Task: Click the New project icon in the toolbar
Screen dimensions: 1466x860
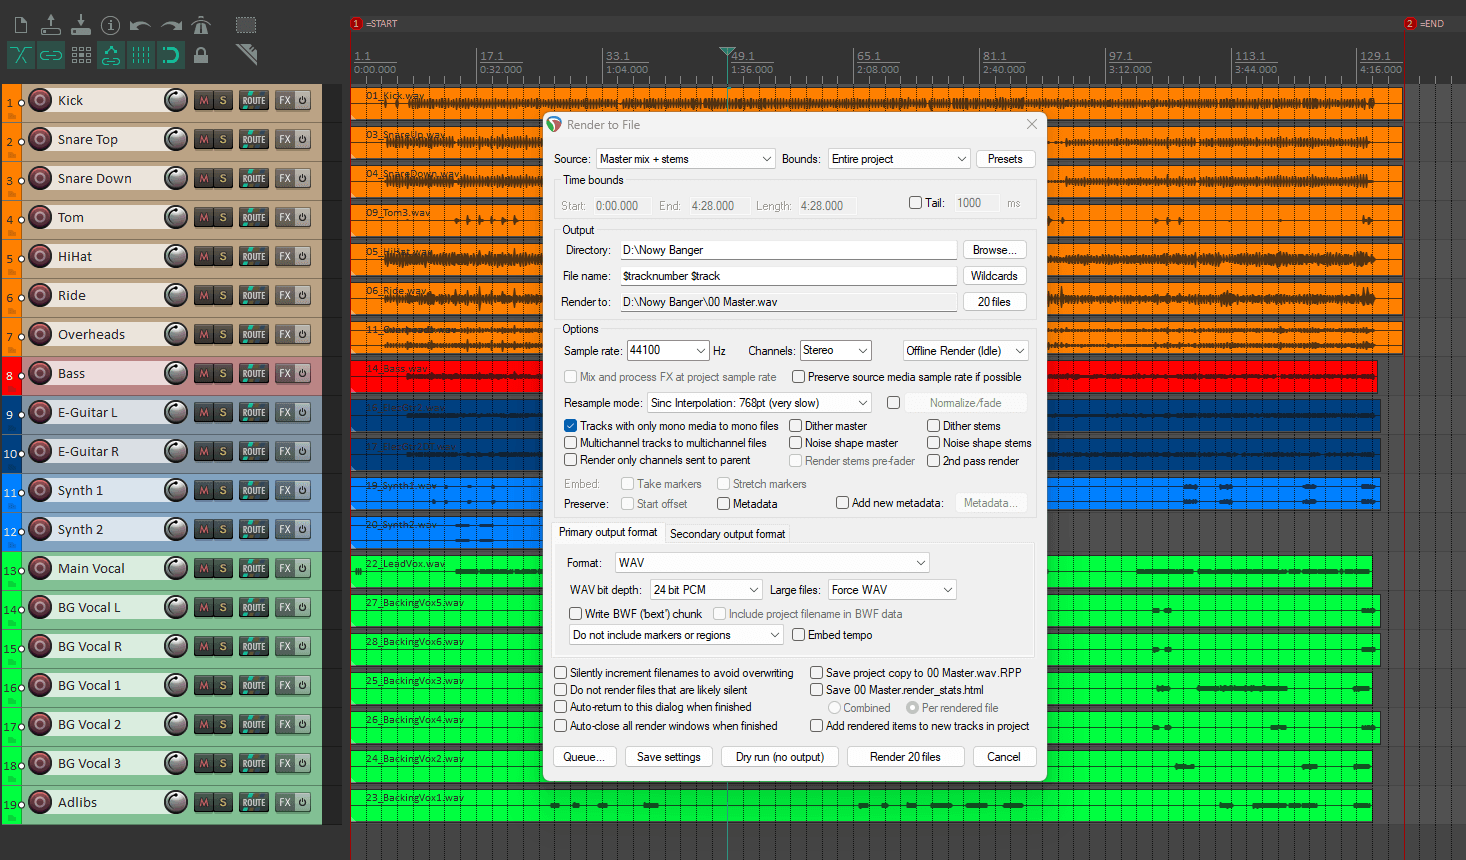Action: click(21, 25)
